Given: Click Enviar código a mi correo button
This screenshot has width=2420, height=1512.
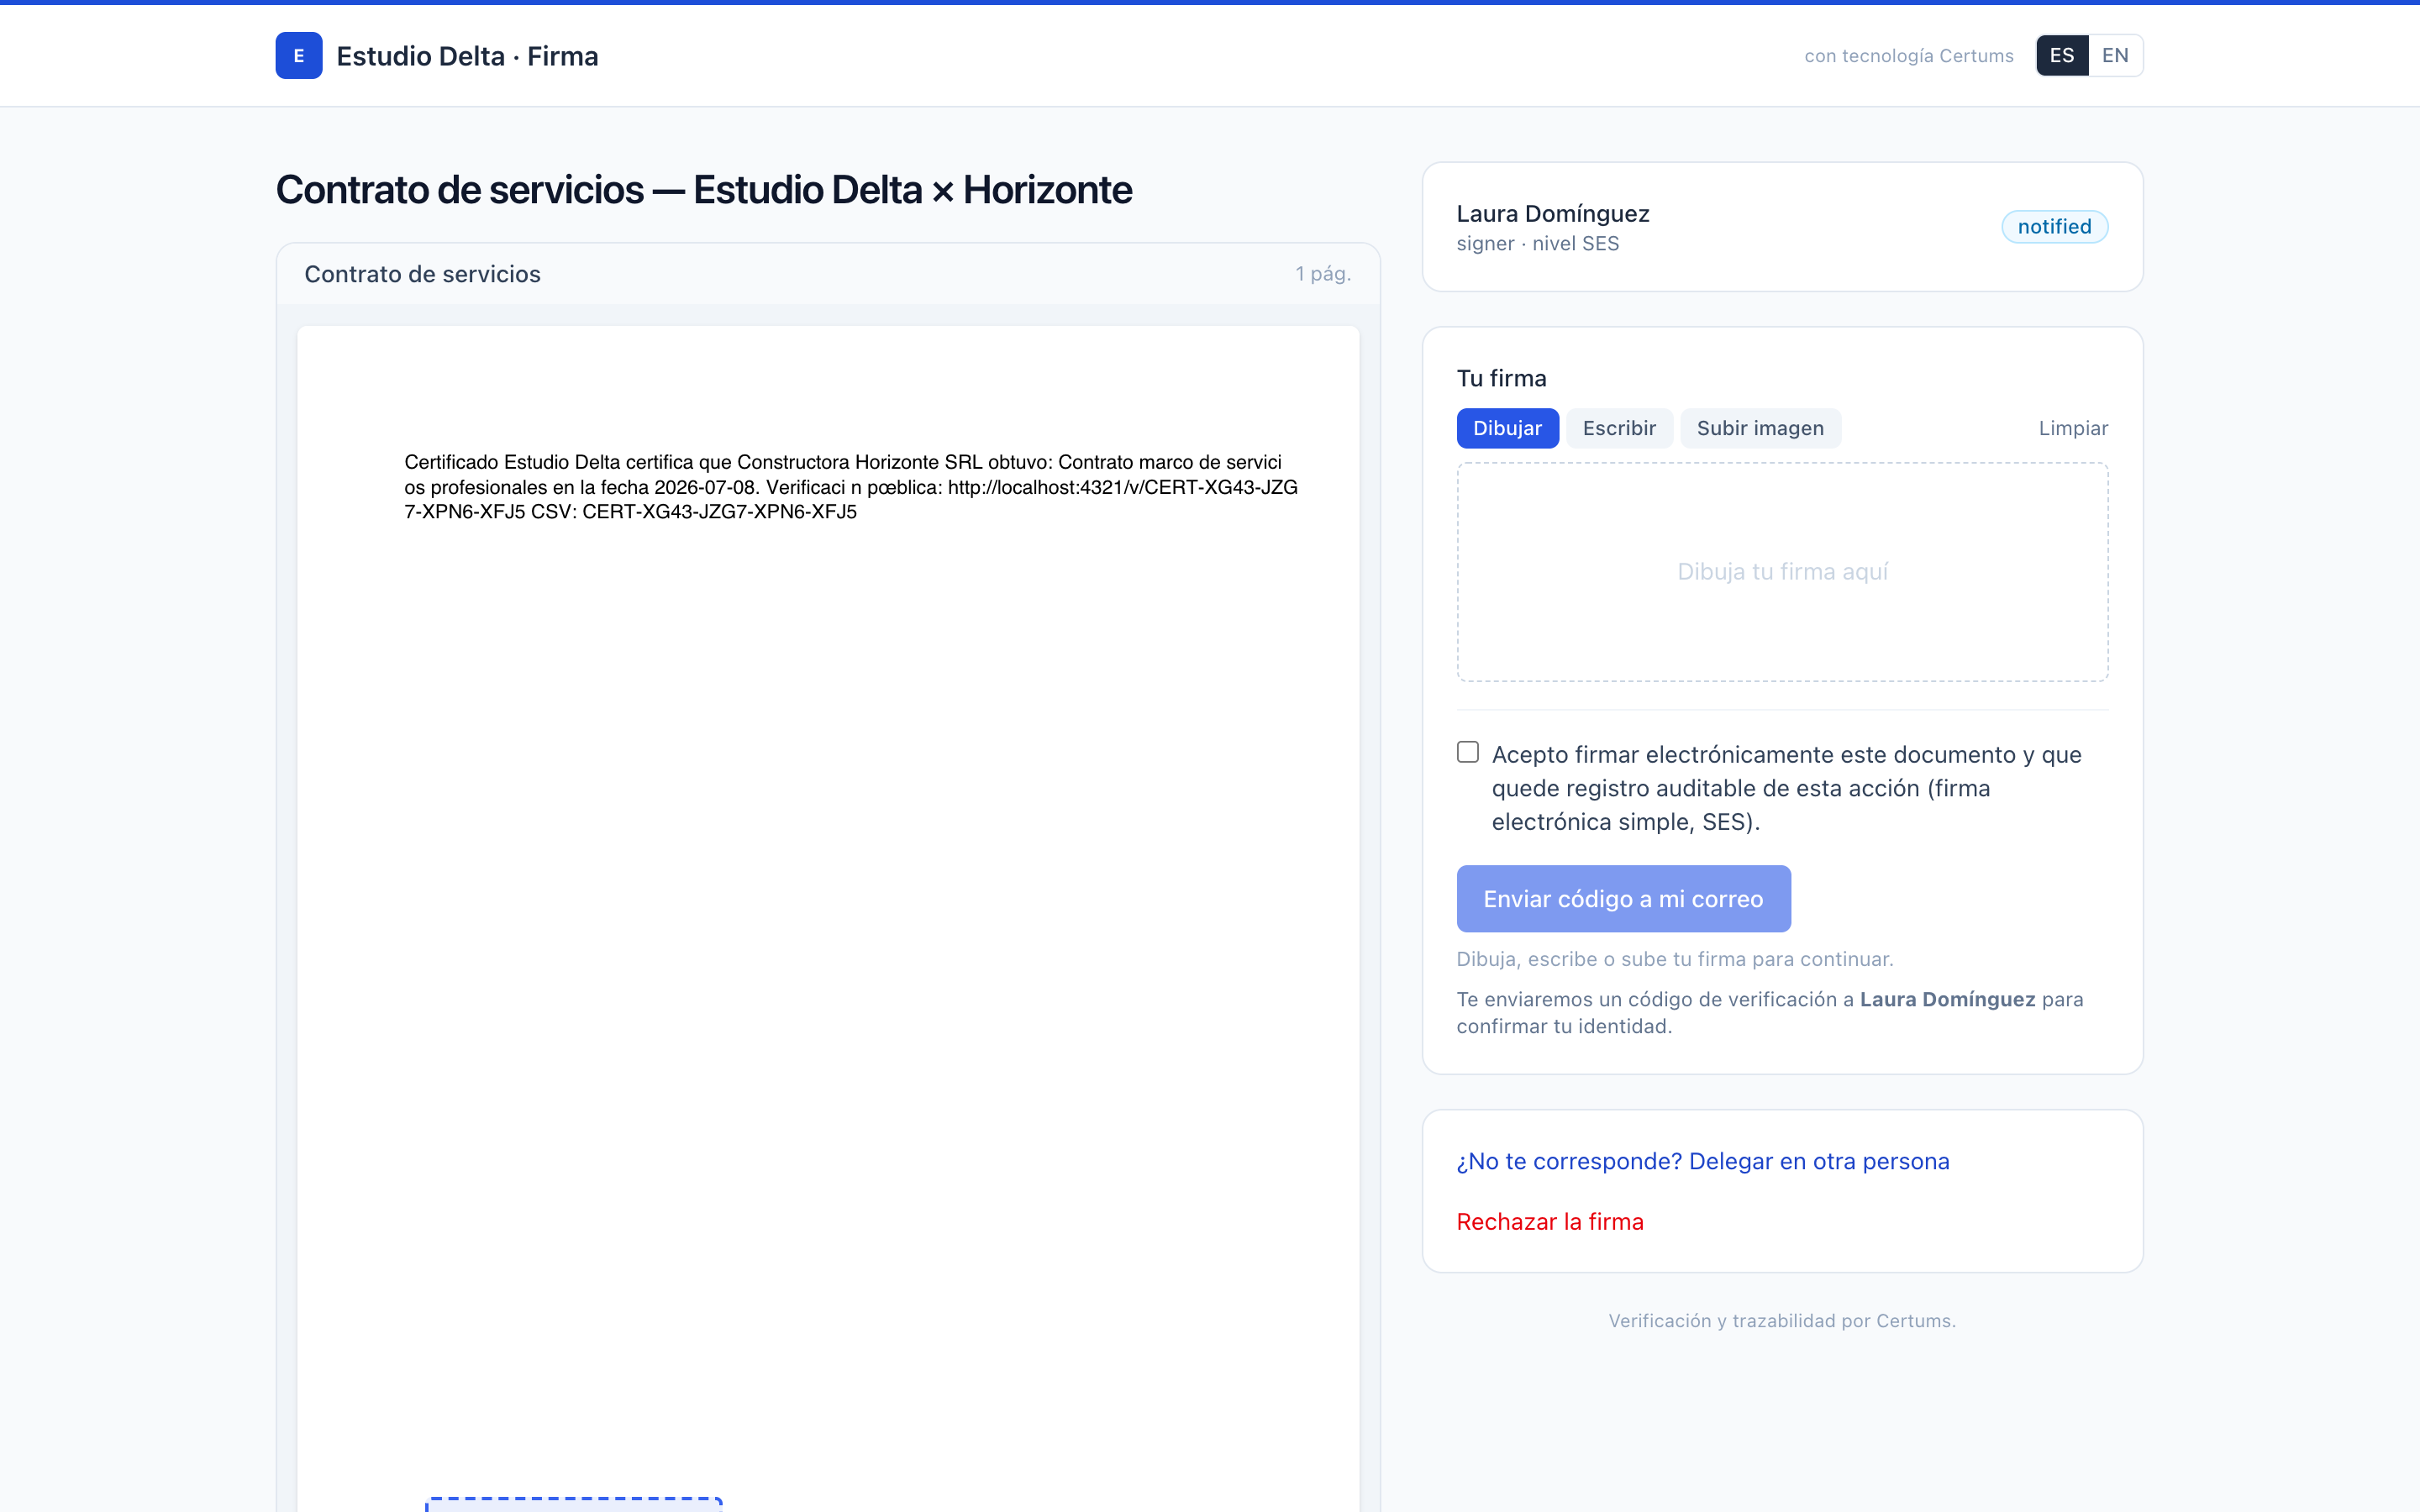Looking at the screenshot, I should click(1623, 899).
